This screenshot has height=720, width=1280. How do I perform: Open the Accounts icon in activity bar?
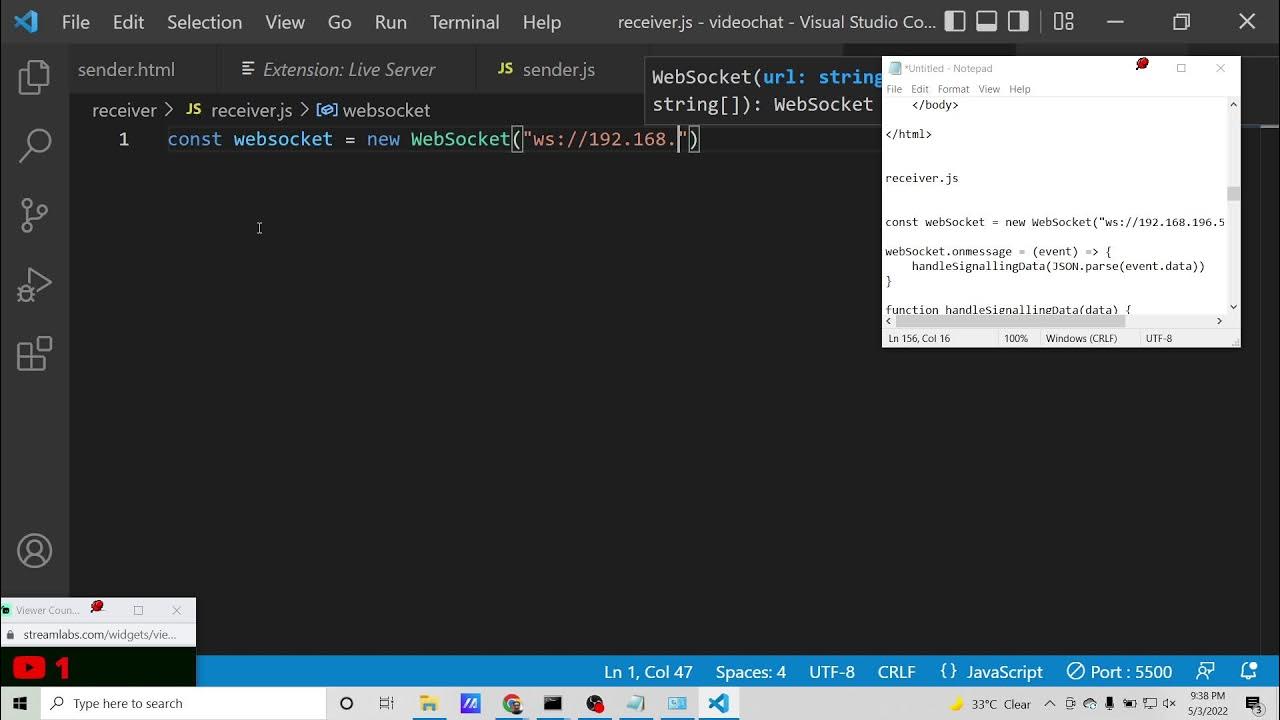point(34,551)
